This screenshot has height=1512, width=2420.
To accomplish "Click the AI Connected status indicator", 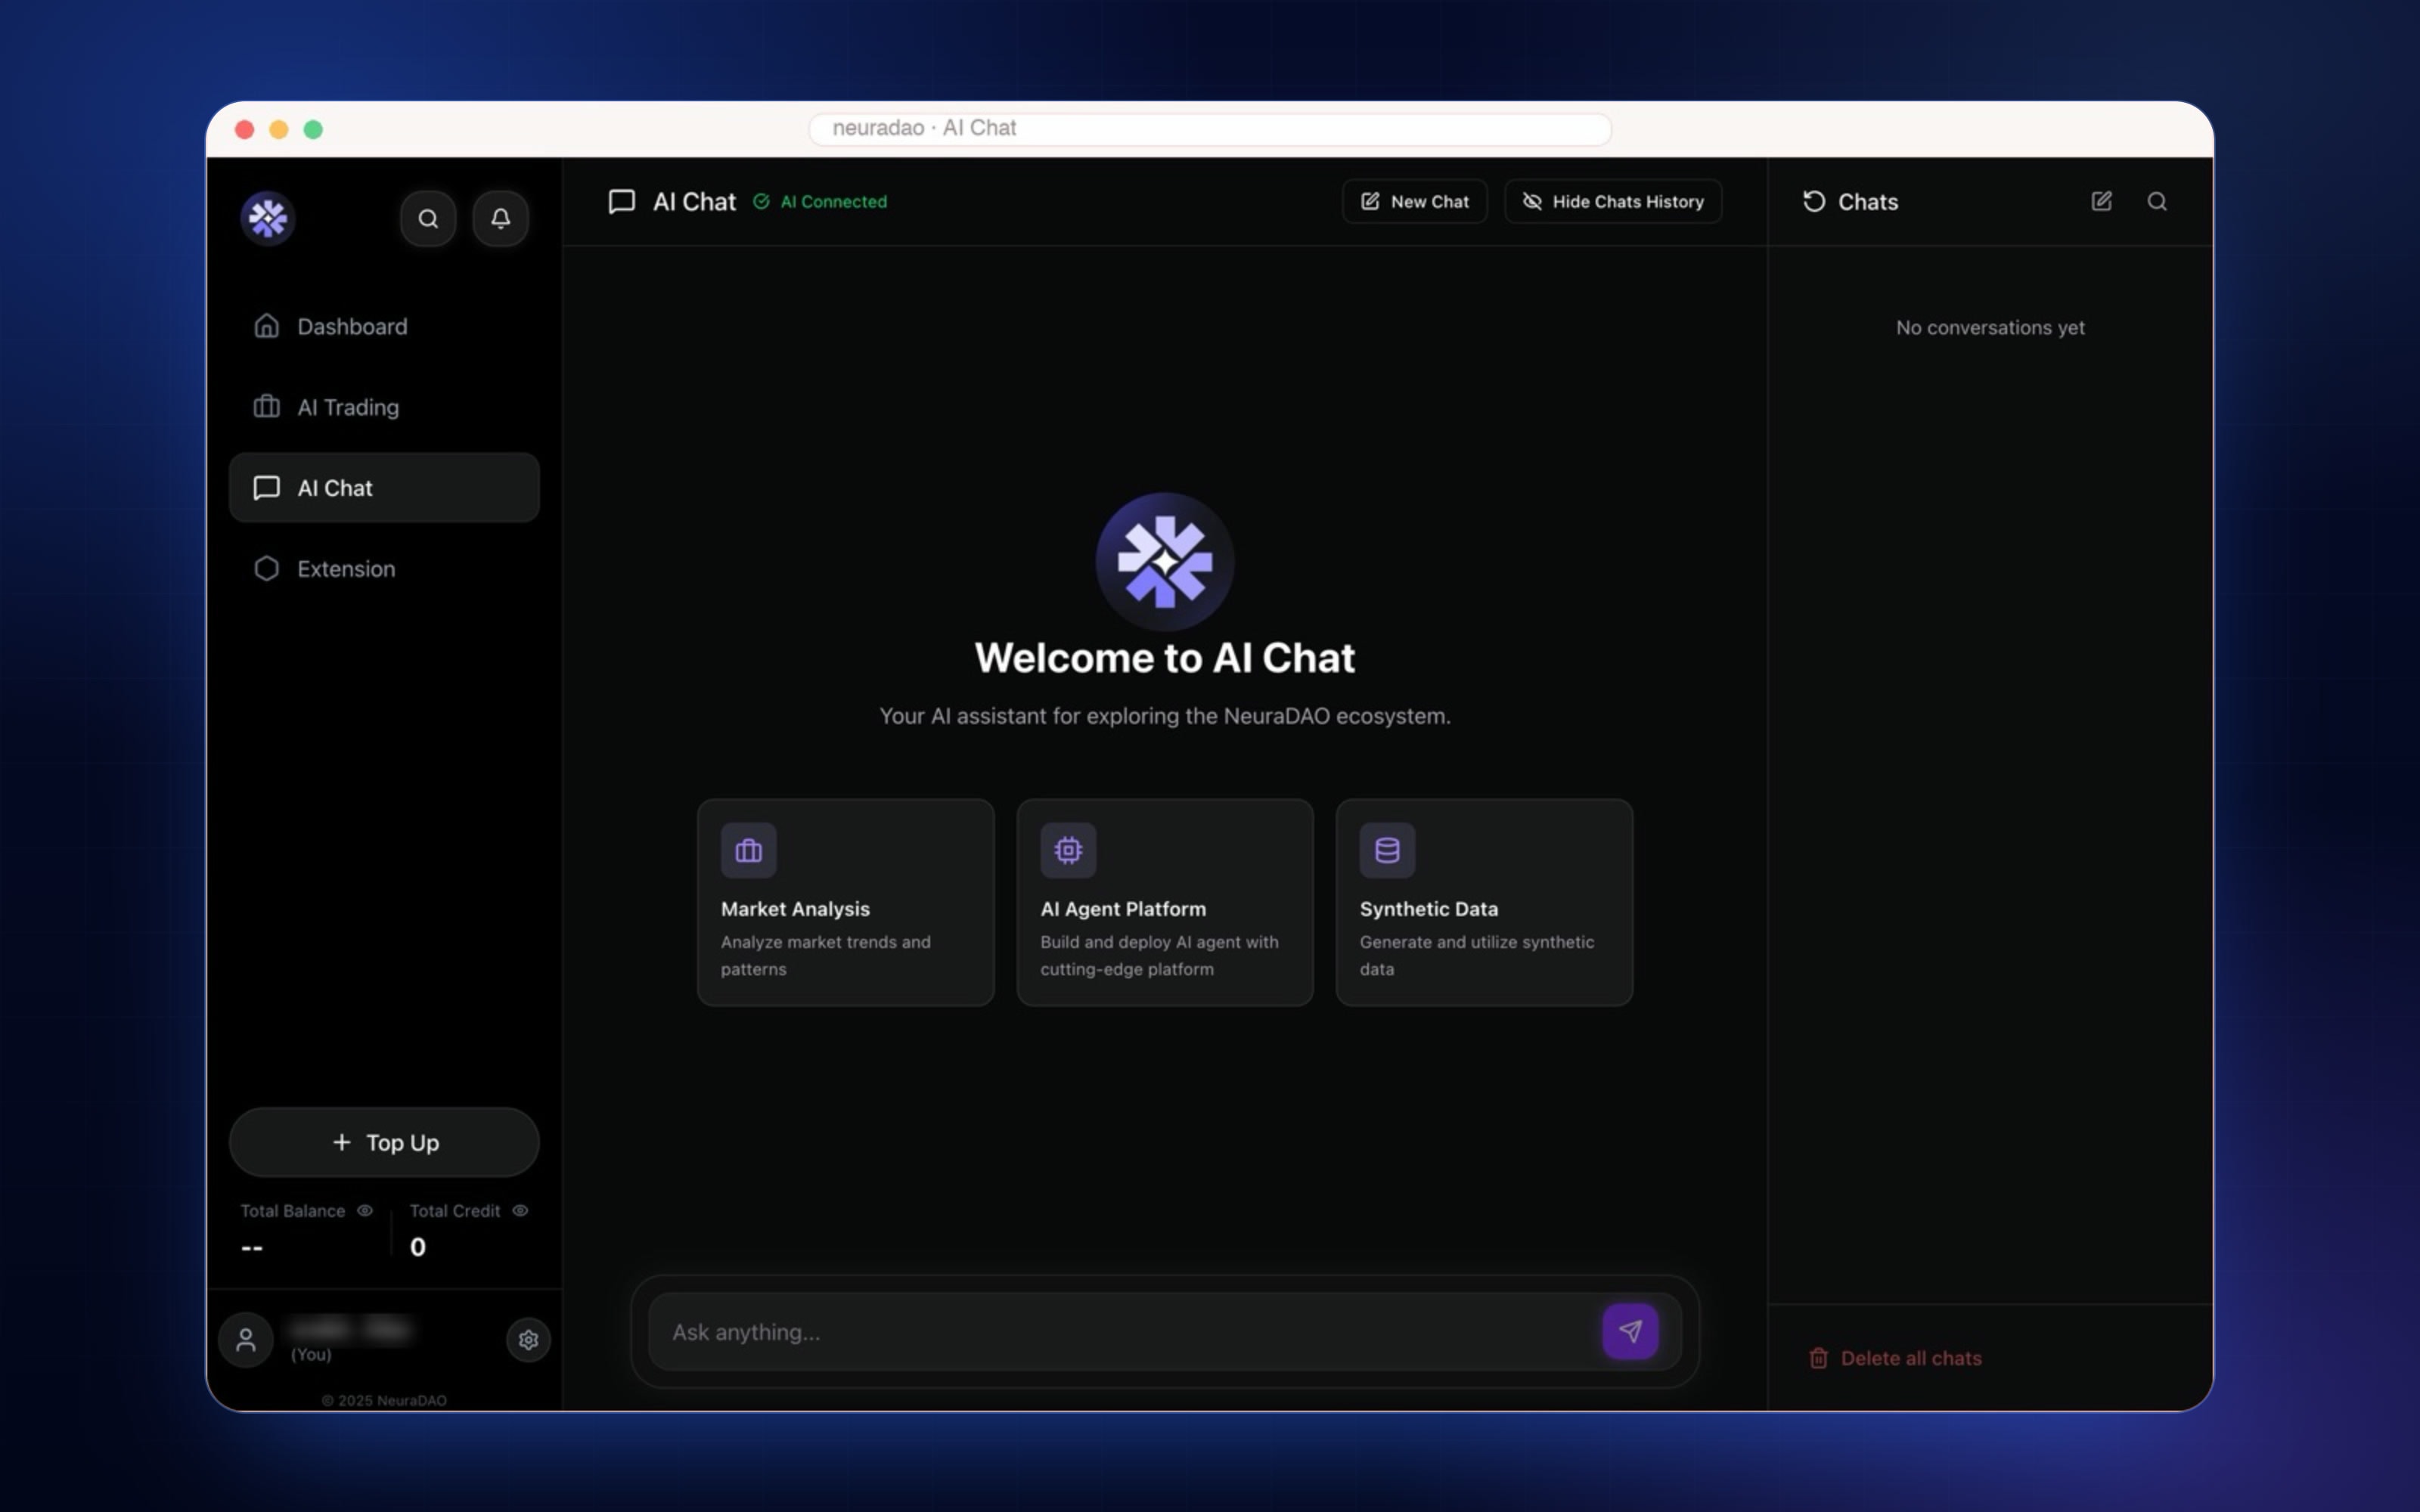I will click(820, 202).
